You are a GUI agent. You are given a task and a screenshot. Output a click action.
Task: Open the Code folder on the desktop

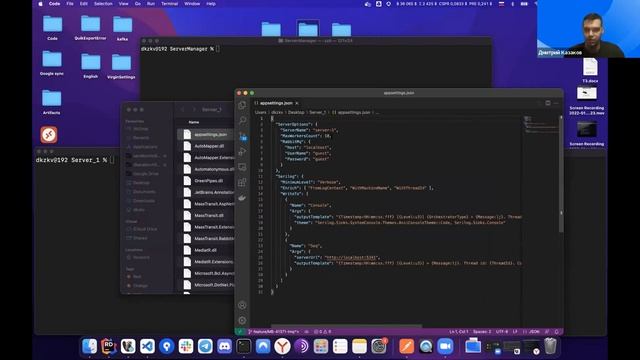click(x=52, y=28)
